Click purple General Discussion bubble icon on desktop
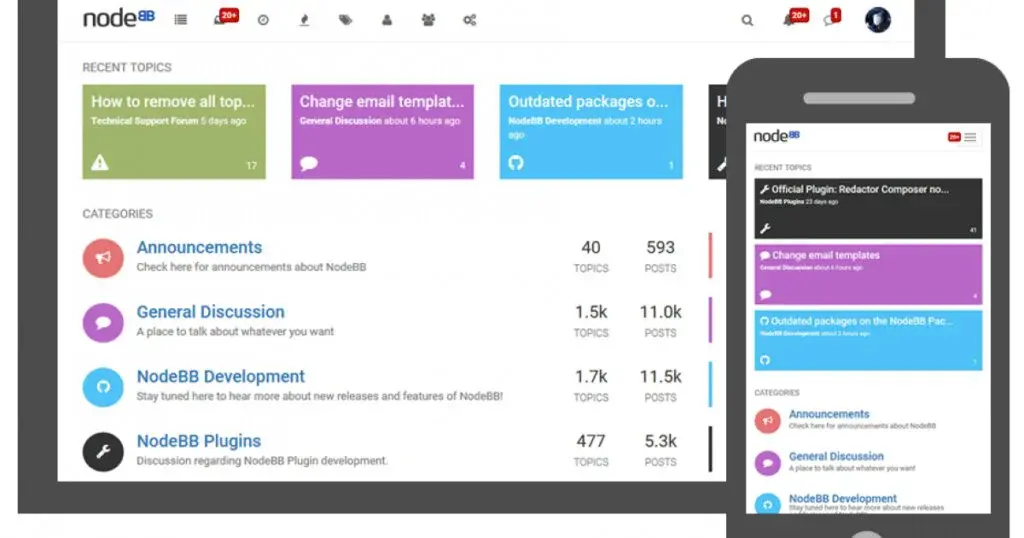Image resolution: width=1024 pixels, height=538 pixels. tap(103, 323)
